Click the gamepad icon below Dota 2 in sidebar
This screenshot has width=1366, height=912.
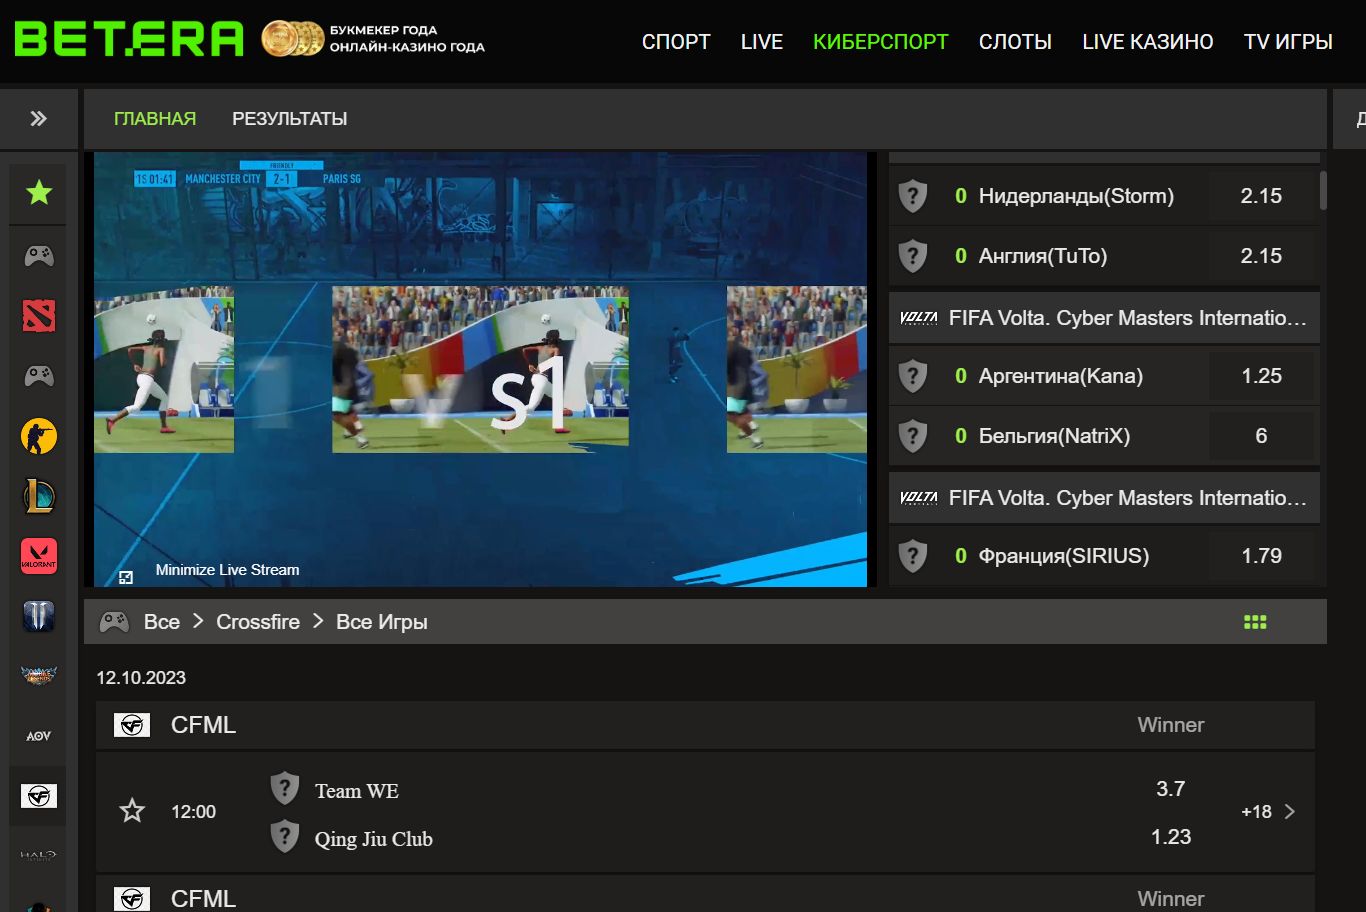[x=39, y=376]
